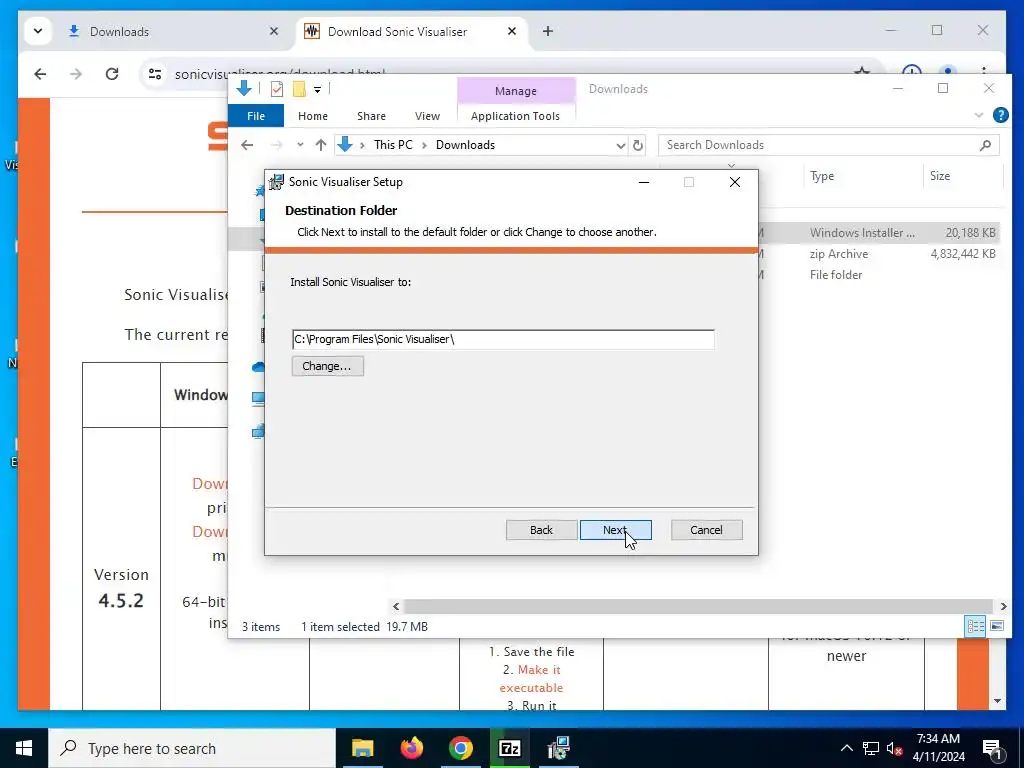Cancel the Sonic Visualiser installation
The width and height of the screenshot is (1024, 768).
tap(706, 530)
